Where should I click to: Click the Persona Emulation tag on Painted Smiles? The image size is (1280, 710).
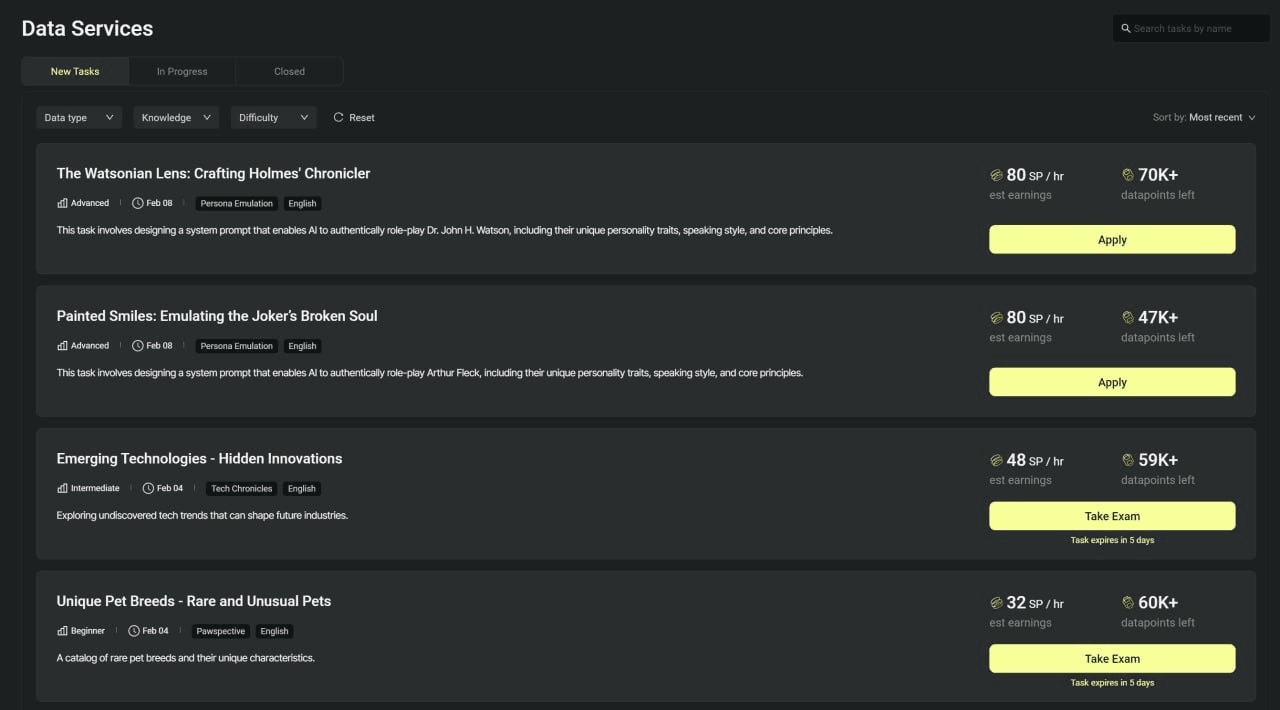pyautogui.click(x=236, y=346)
